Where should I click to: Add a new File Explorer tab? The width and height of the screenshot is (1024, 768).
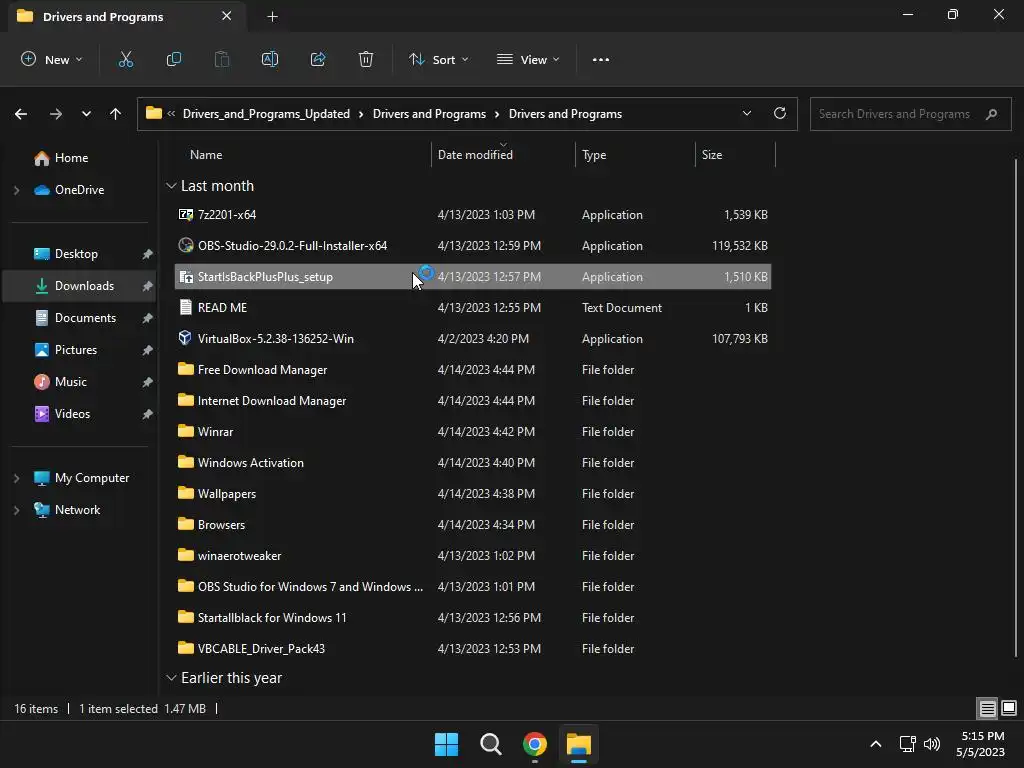pyautogui.click(x=272, y=16)
